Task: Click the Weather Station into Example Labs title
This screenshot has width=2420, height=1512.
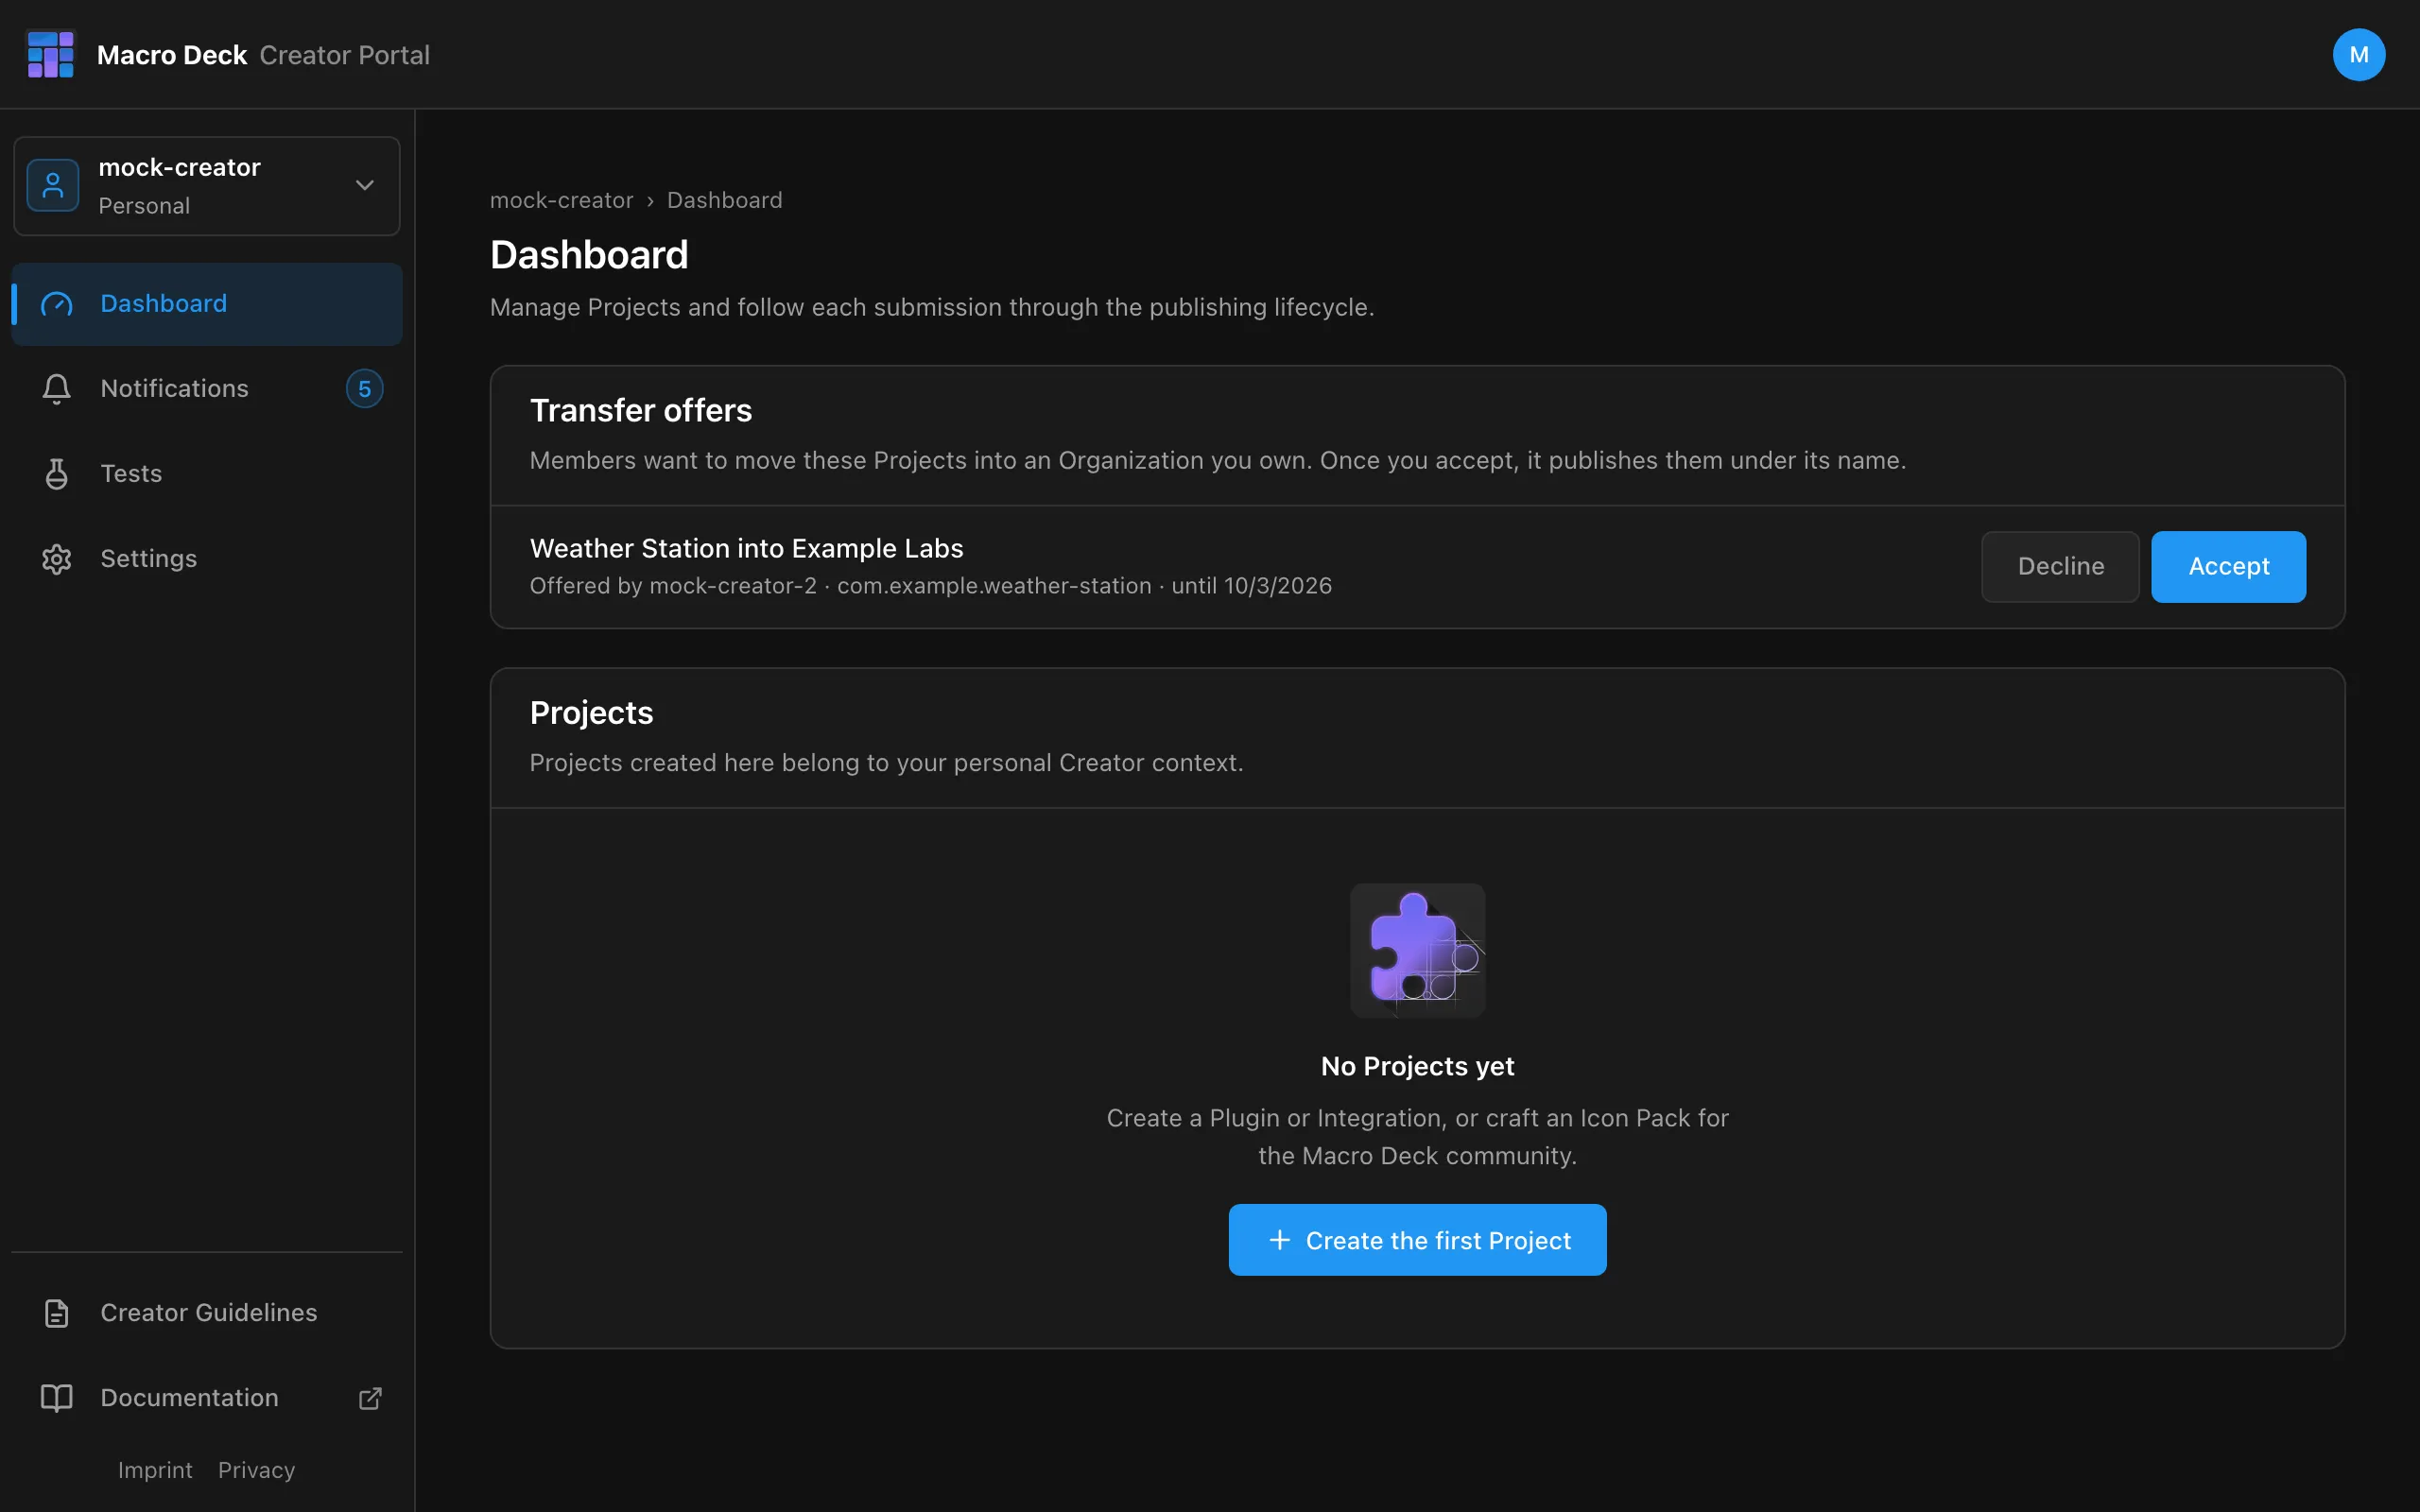Action: (747, 548)
